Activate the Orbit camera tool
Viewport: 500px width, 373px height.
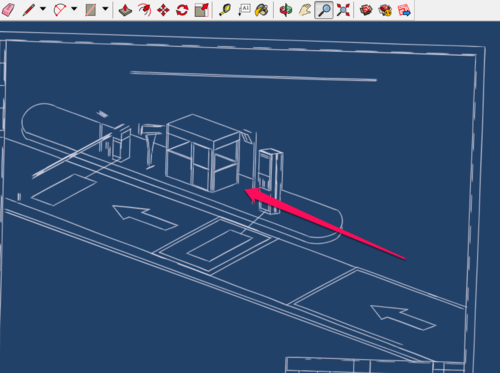(286, 10)
